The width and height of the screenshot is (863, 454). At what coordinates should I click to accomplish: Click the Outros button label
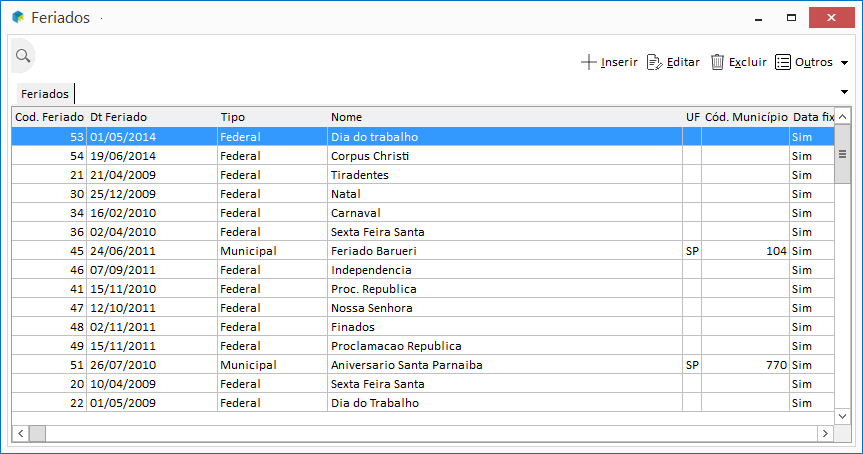(x=813, y=62)
